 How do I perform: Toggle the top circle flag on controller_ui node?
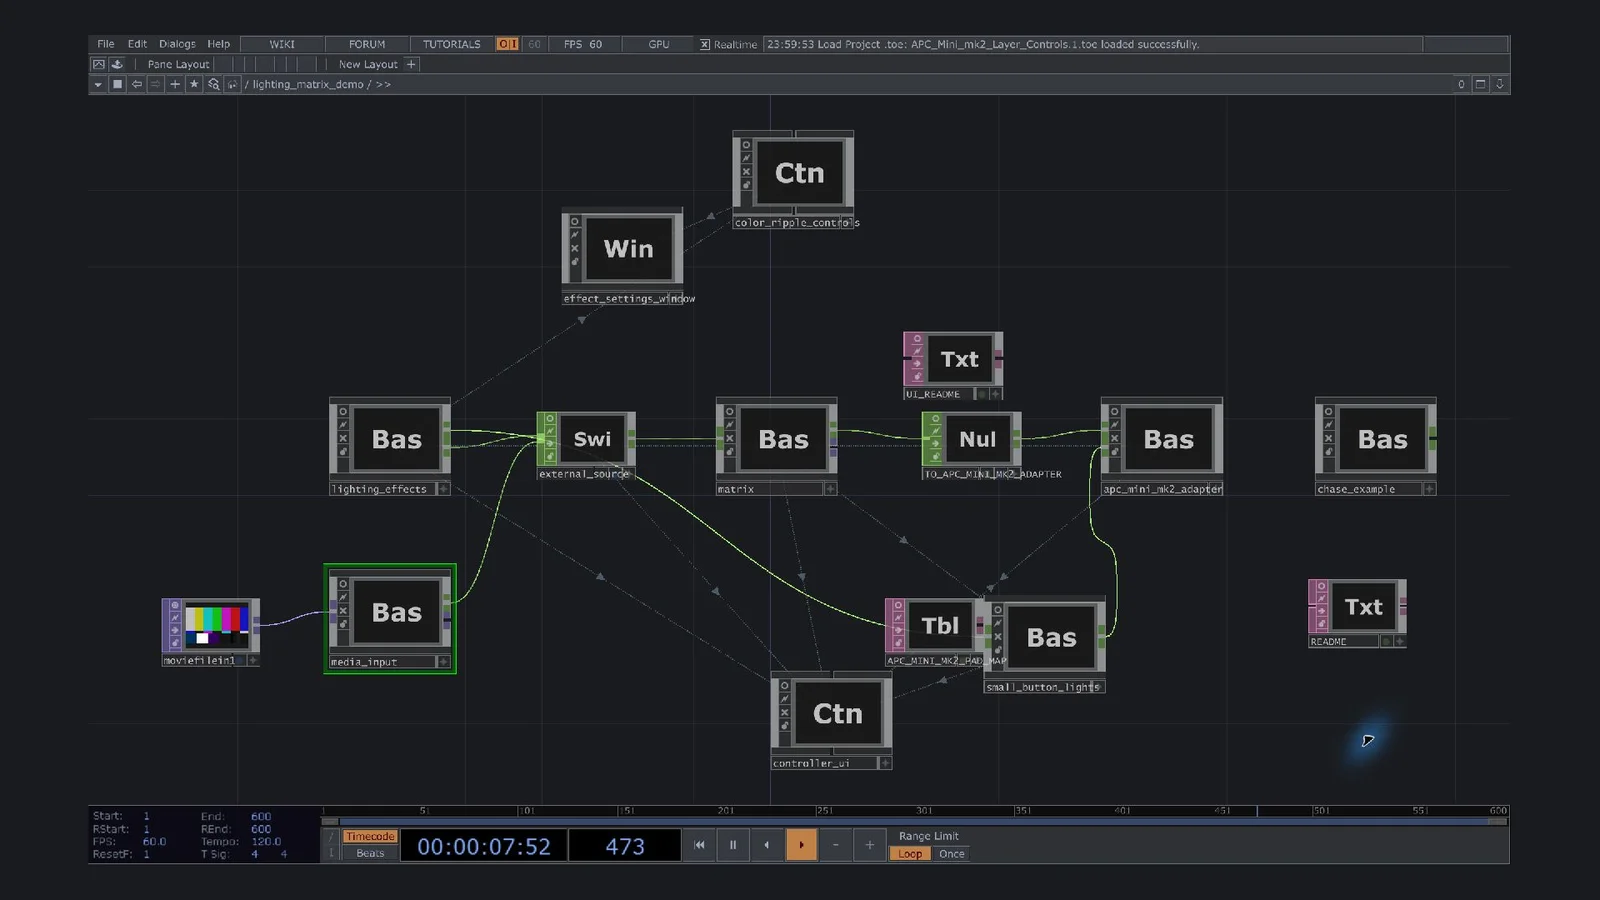coord(785,686)
